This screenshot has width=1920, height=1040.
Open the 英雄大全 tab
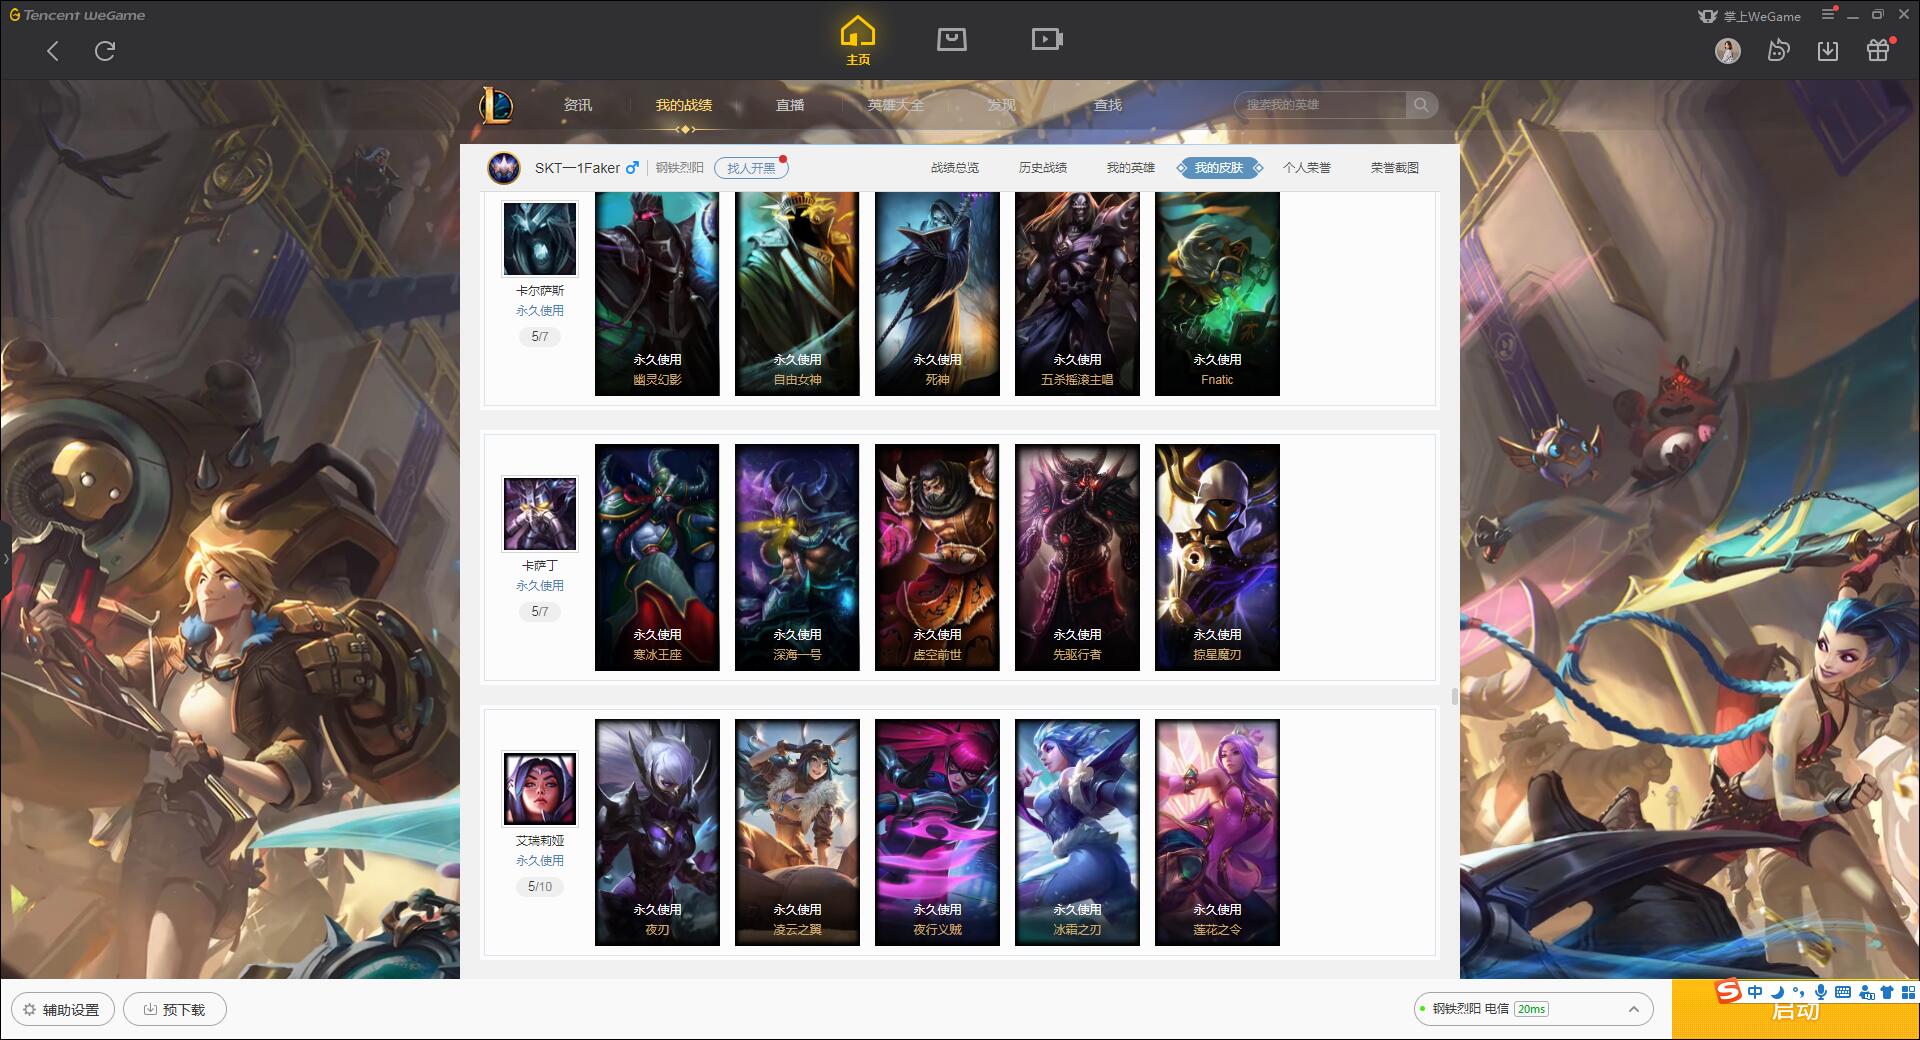(x=896, y=105)
